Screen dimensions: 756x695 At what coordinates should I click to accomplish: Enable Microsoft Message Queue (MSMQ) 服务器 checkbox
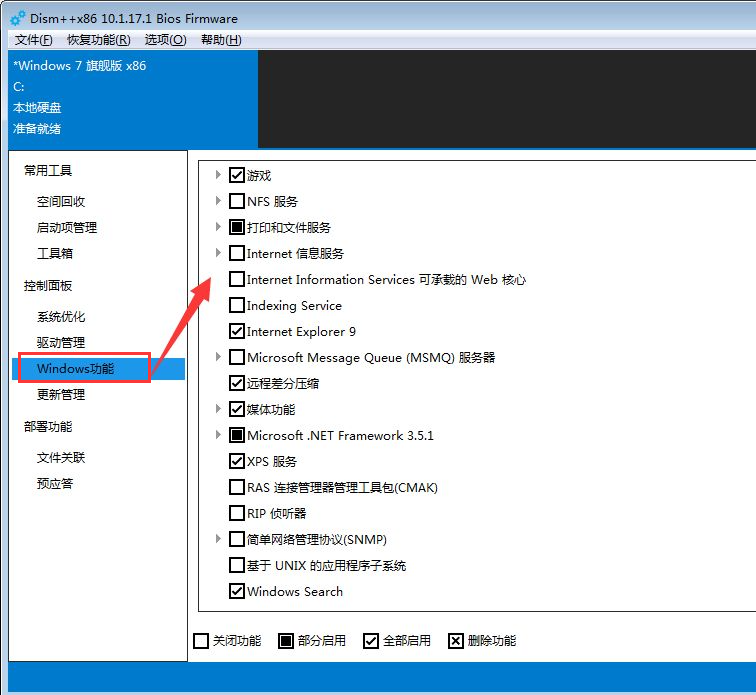click(x=237, y=357)
